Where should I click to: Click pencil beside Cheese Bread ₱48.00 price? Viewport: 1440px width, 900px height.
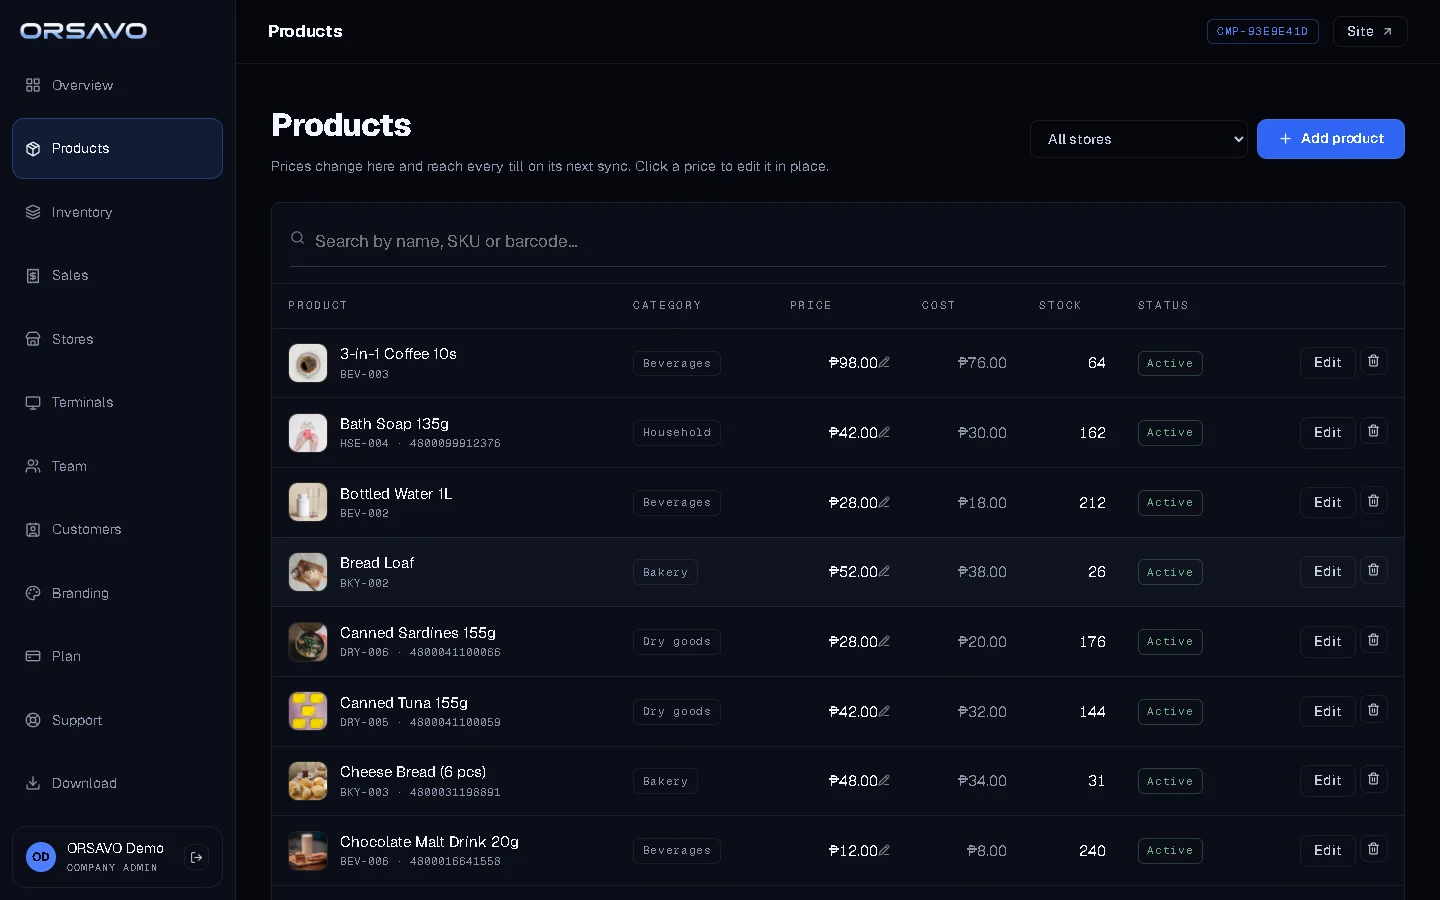(884, 781)
